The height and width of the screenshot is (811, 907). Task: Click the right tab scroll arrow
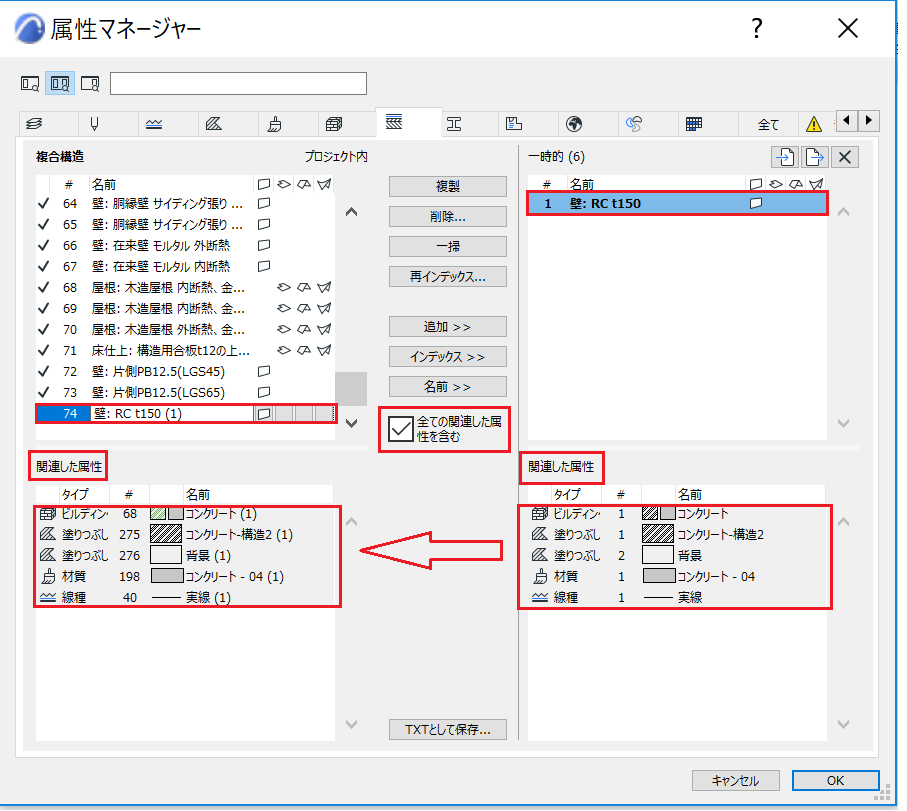pos(869,120)
